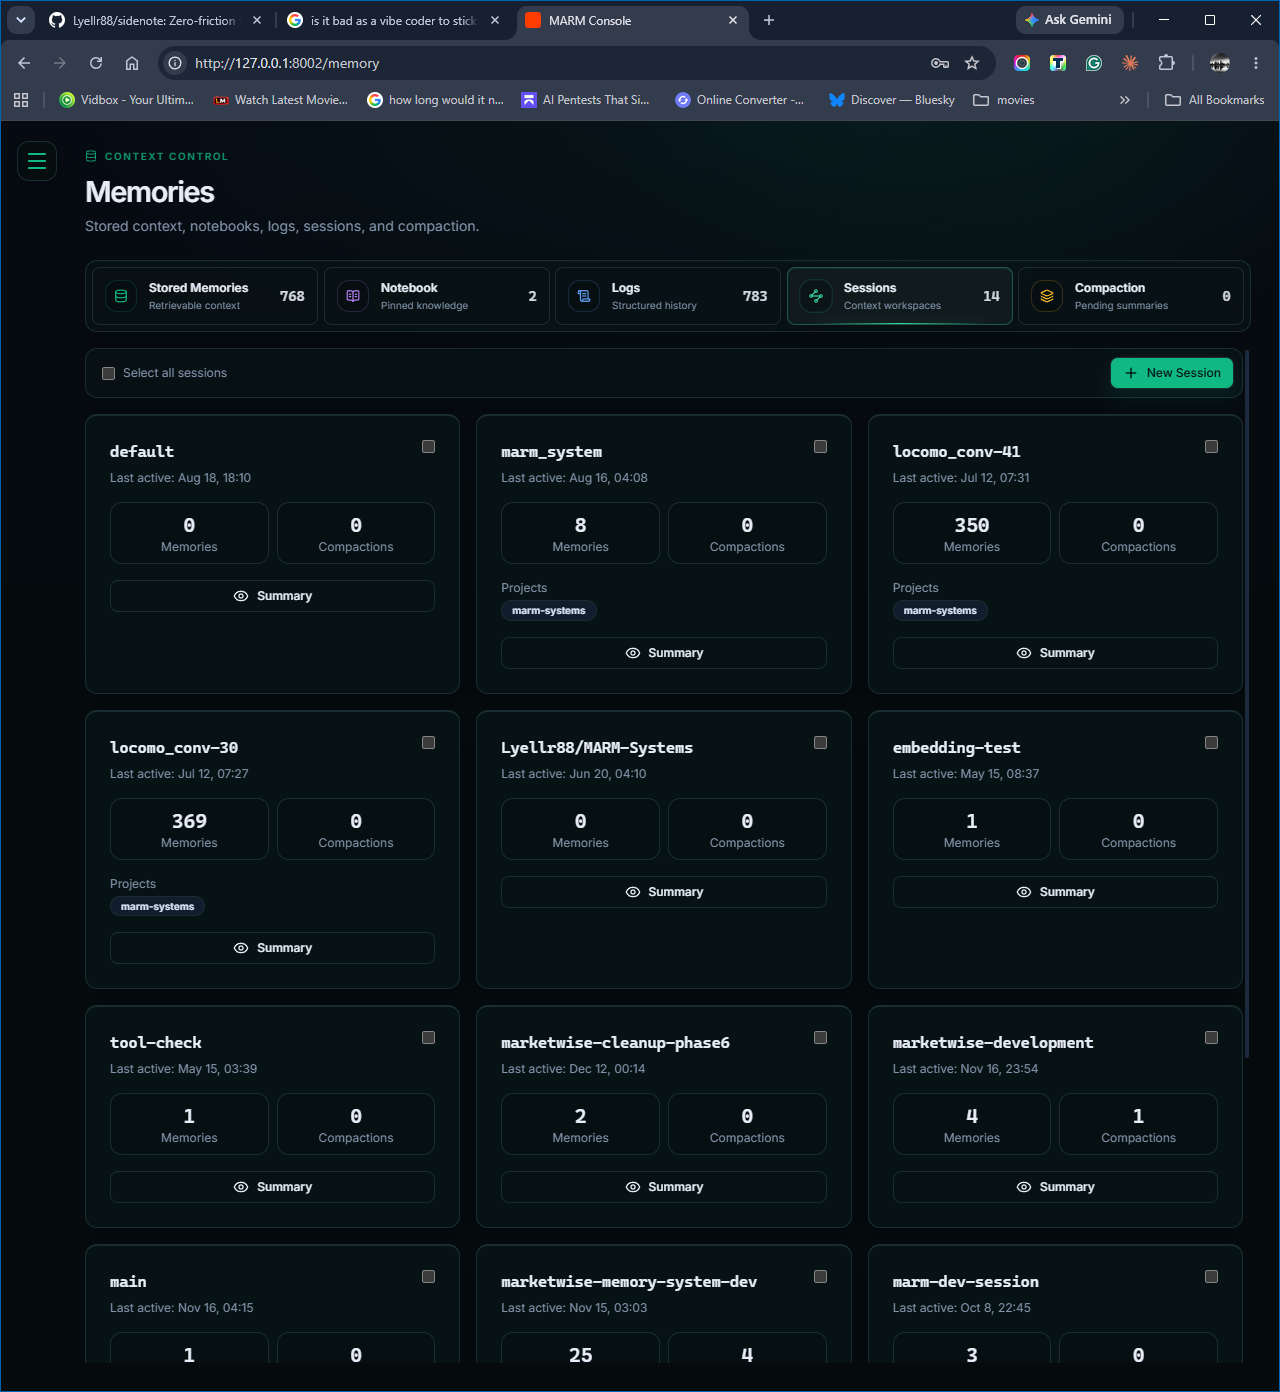
Task: Select the embedding-test session checkbox
Action: click(x=1212, y=743)
